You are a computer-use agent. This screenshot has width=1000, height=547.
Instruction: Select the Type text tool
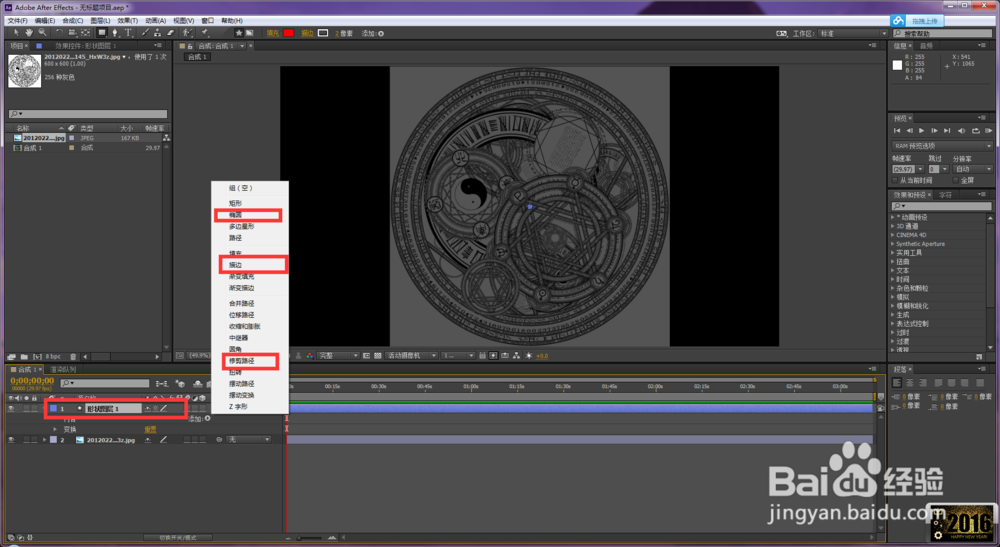128,33
